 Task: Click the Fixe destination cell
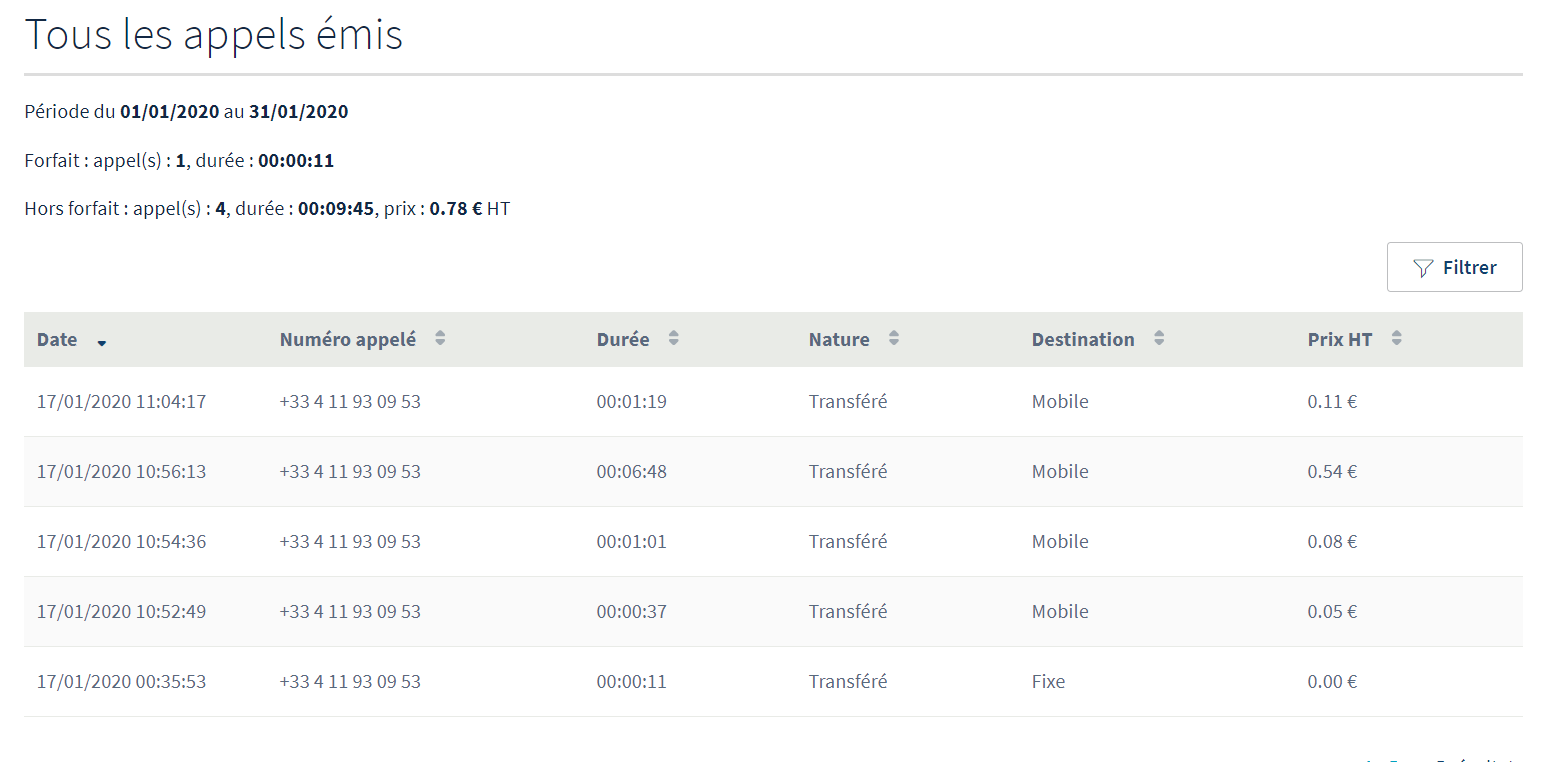(x=1048, y=682)
